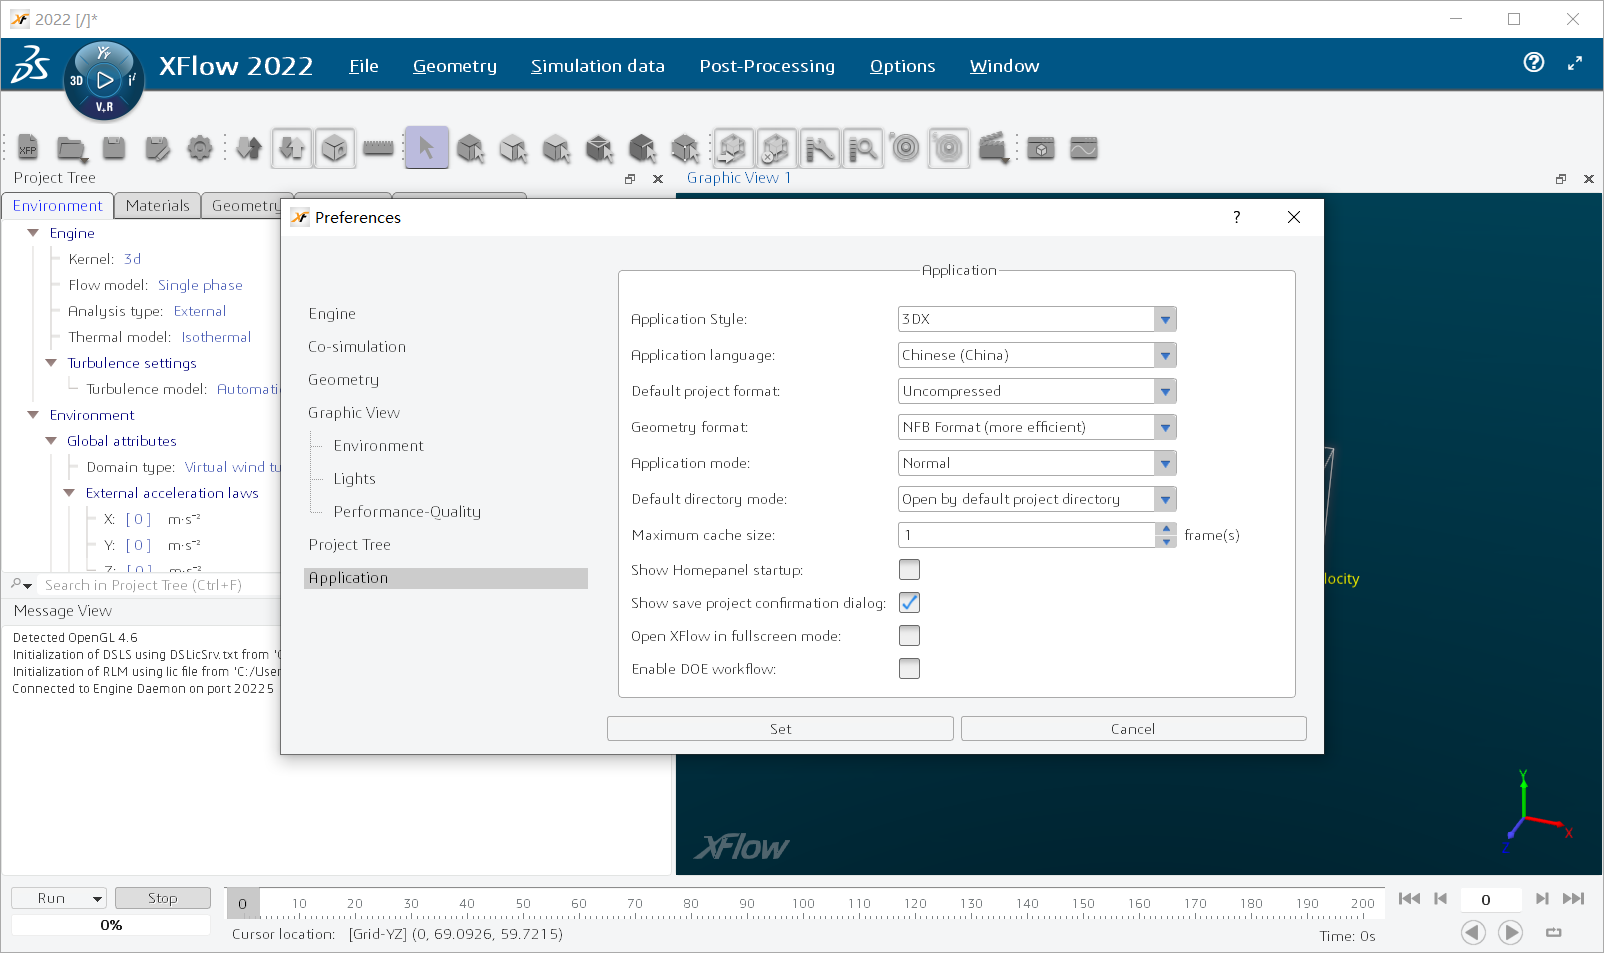Click the wave graph toolbar icon
Viewport: 1604px width, 953px height.
(1084, 148)
